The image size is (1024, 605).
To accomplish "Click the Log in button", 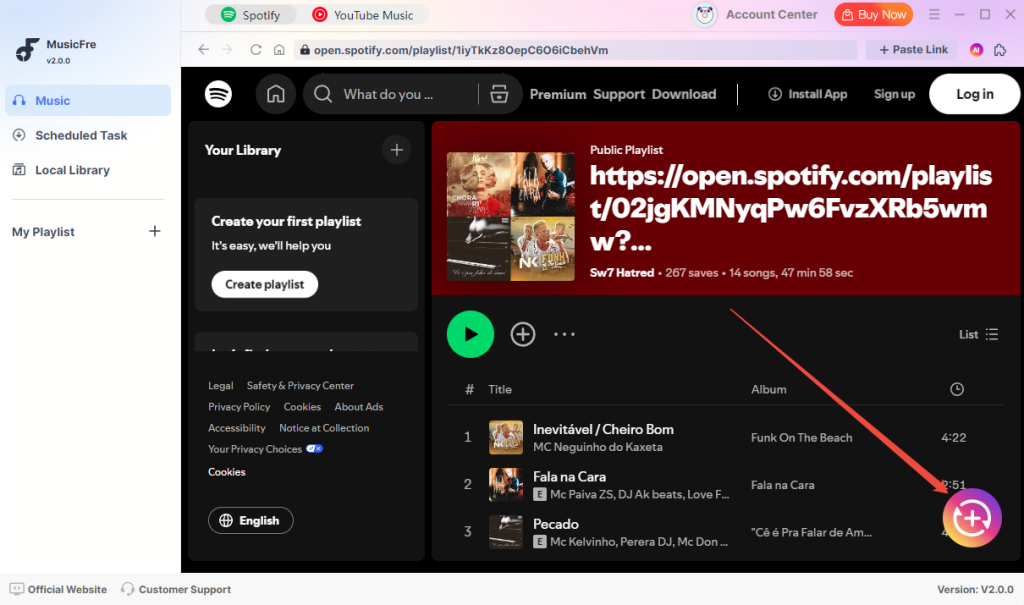I will pos(974,94).
